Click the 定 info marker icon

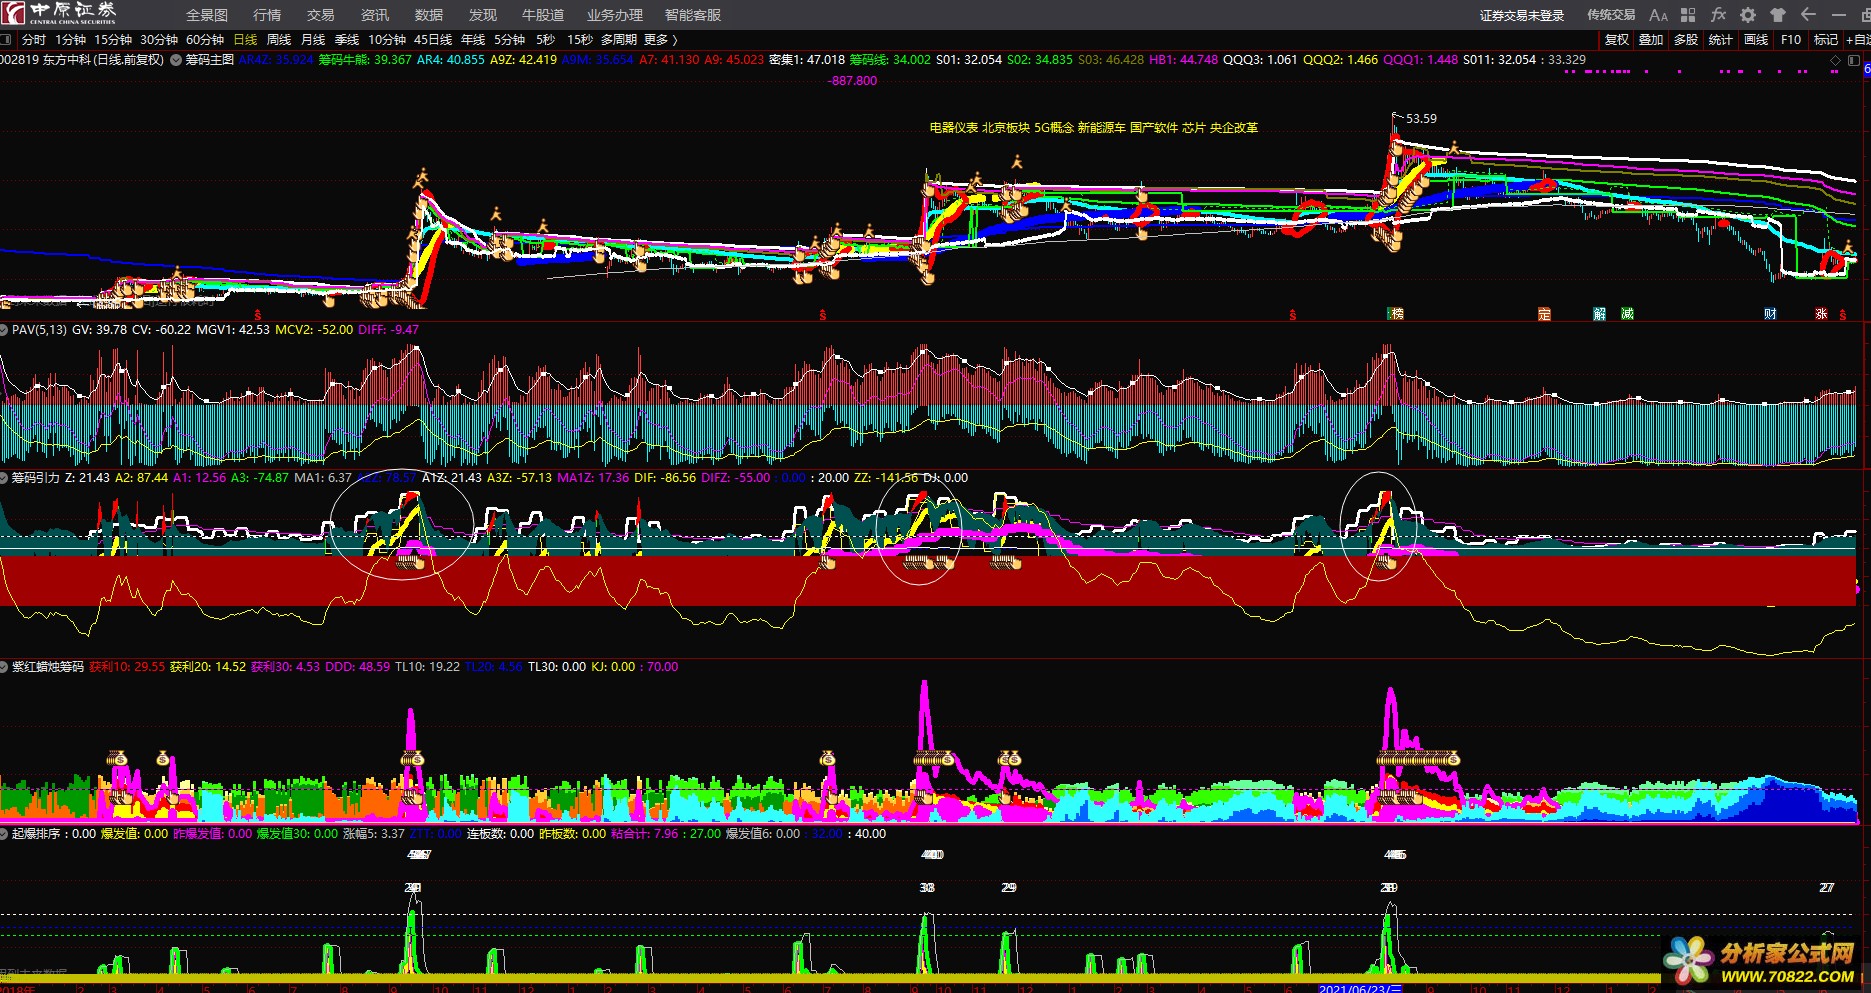pos(1544,314)
